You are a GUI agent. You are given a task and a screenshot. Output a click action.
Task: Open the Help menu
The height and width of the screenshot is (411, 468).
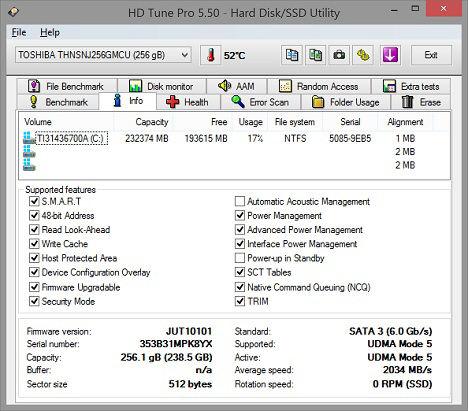coord(50,32)
